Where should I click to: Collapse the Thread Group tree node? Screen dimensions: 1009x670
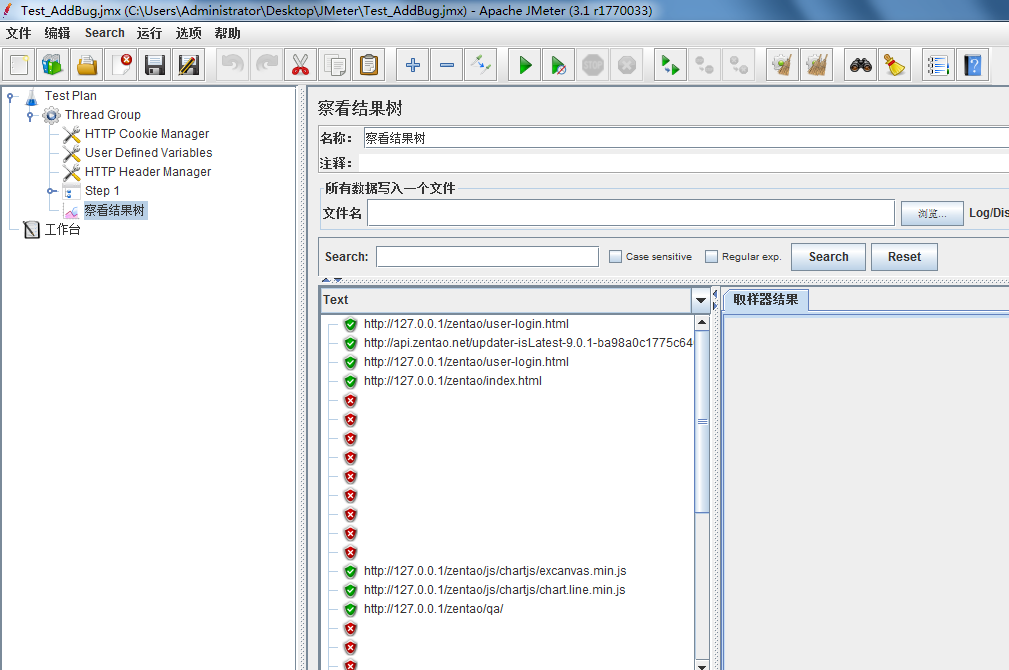tap(30, 116)
